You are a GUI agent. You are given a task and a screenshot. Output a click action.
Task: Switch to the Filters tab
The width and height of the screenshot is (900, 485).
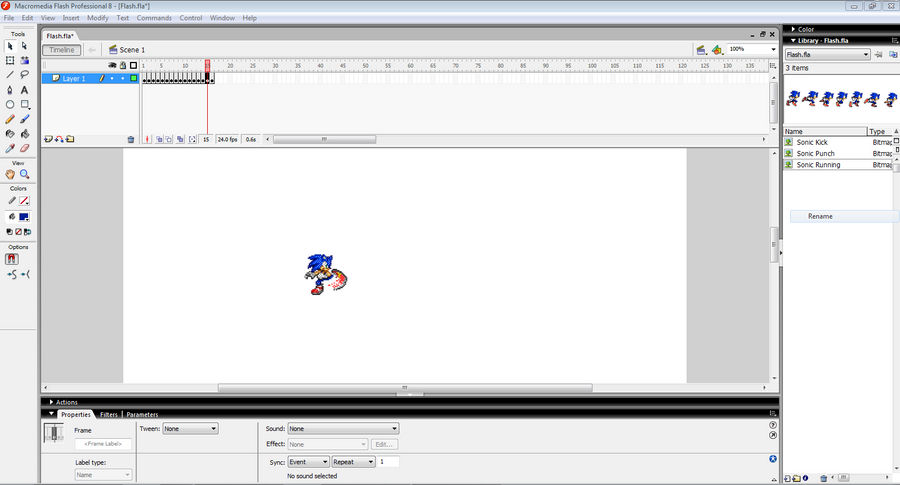click(108, 414)
